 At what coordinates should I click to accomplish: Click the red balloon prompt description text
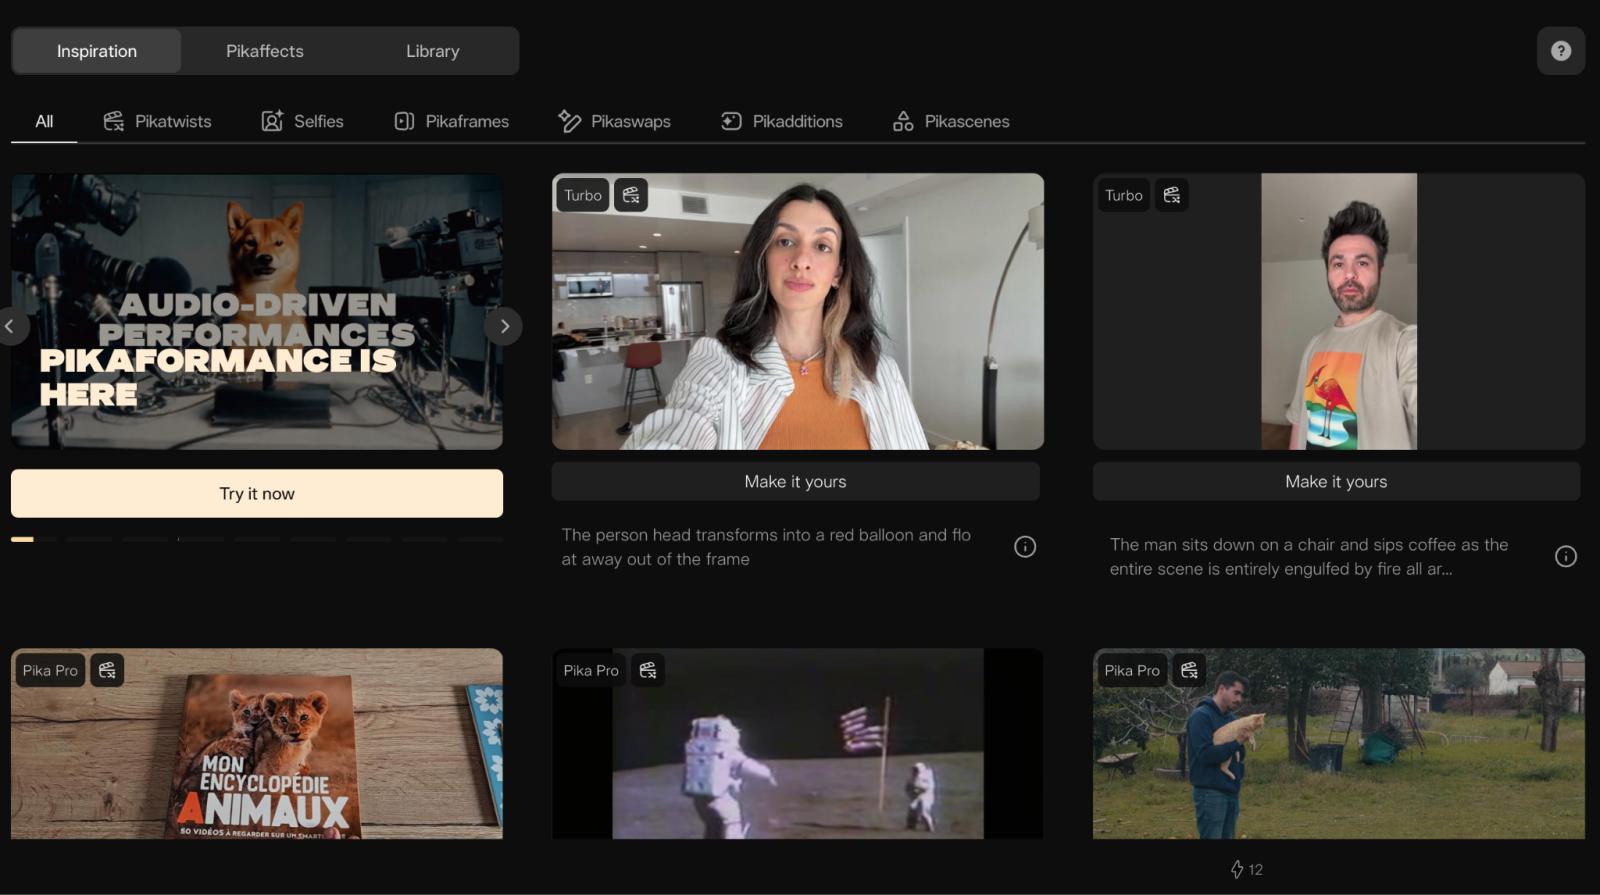coord(766,547)
